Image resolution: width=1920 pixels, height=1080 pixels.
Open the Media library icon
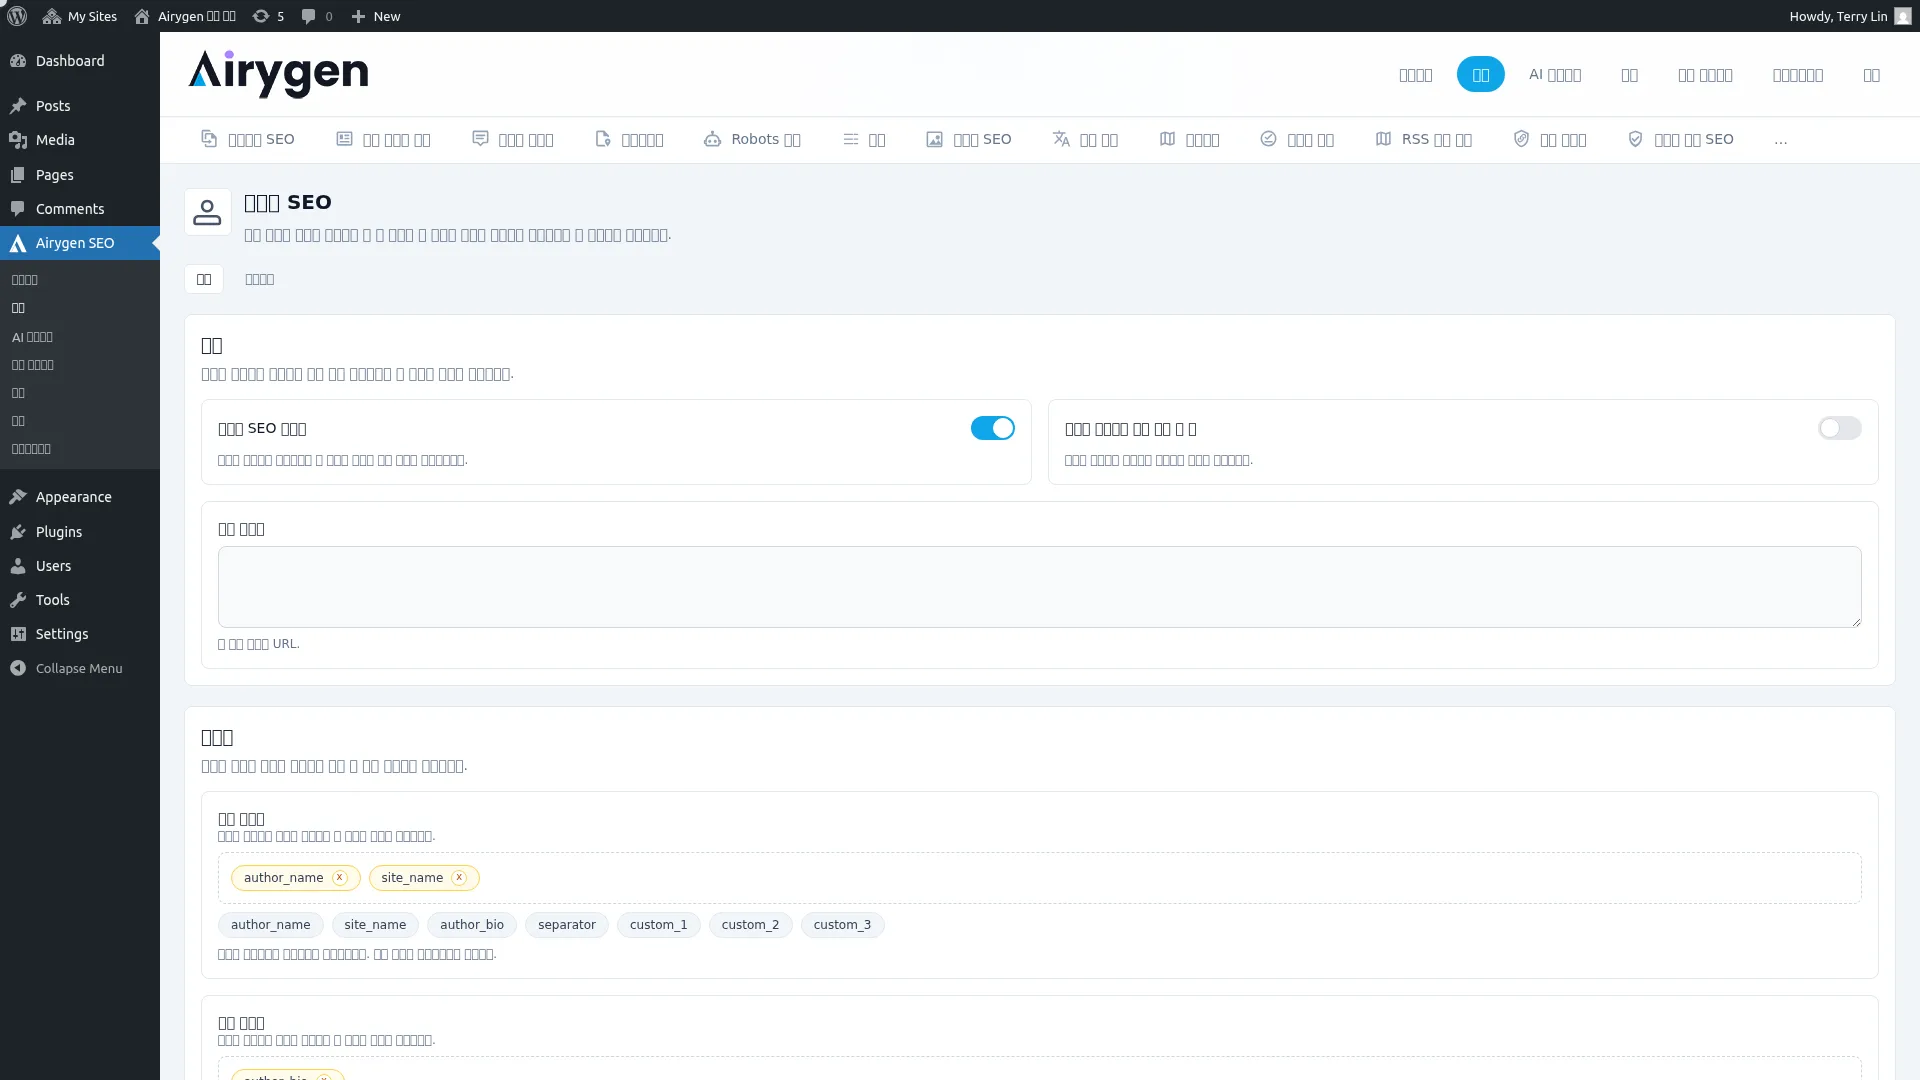pos(18,140)
